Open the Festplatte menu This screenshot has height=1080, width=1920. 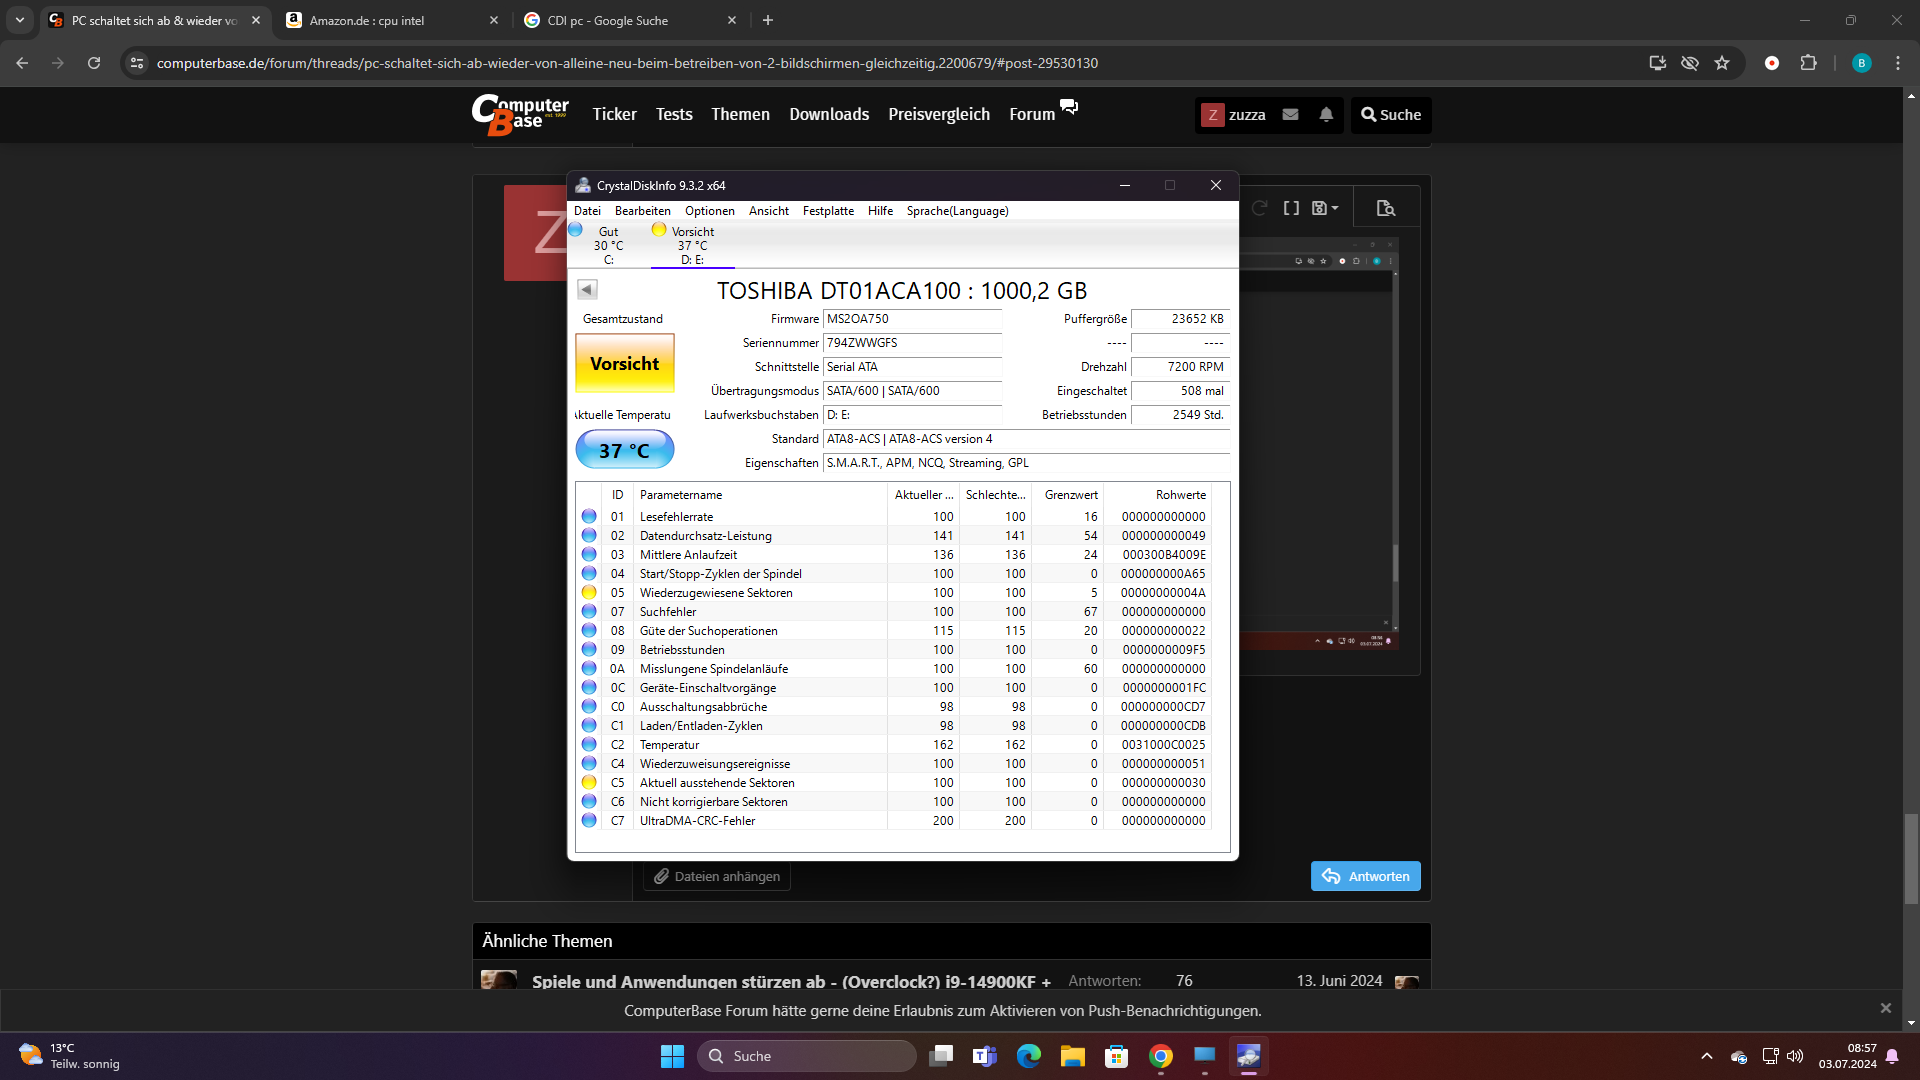(x=827, y=211)
